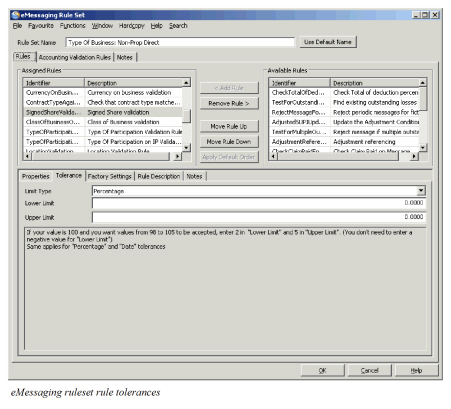Select the Signed Share validation row

click(103, 112)
